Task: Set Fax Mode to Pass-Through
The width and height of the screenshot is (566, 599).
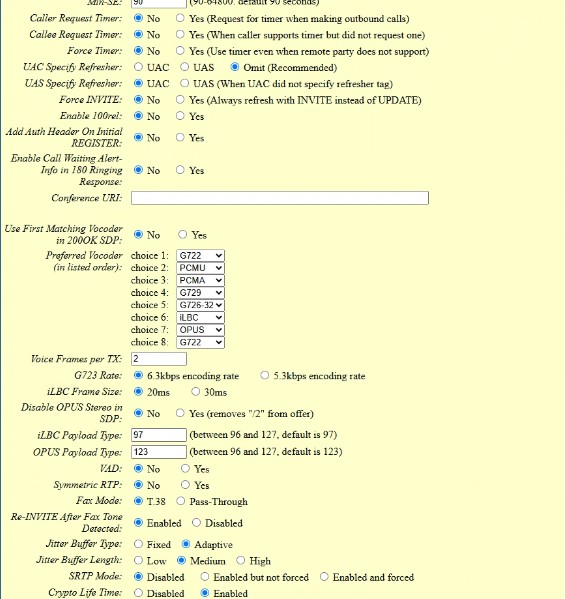Action: [x=180, y=500]
